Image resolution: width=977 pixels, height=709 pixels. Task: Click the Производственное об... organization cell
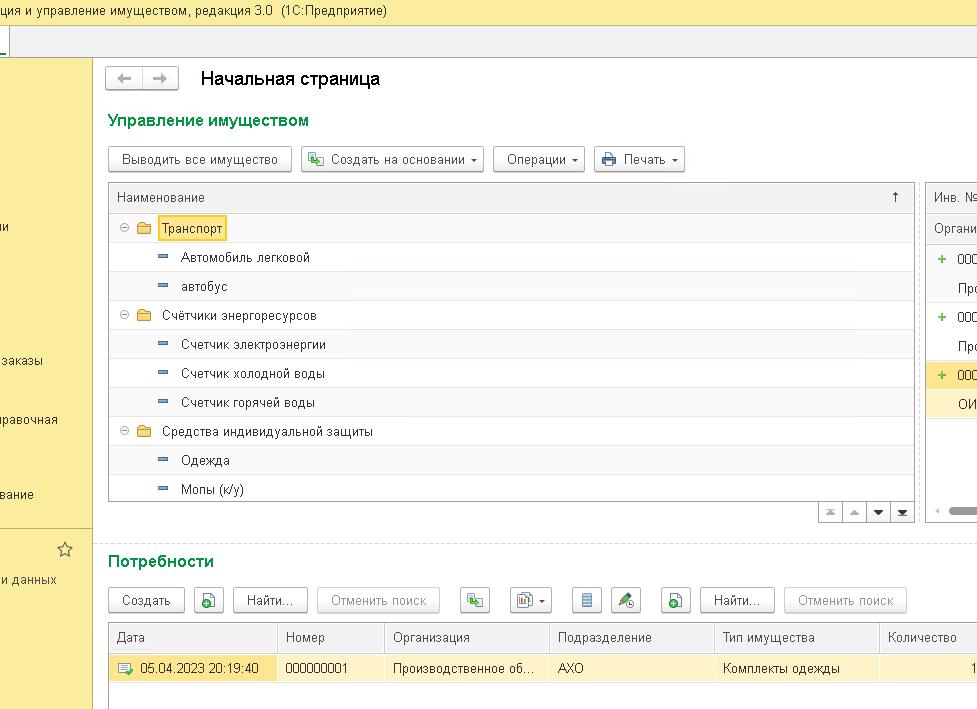pyautogui.click(x=467, y=669)
